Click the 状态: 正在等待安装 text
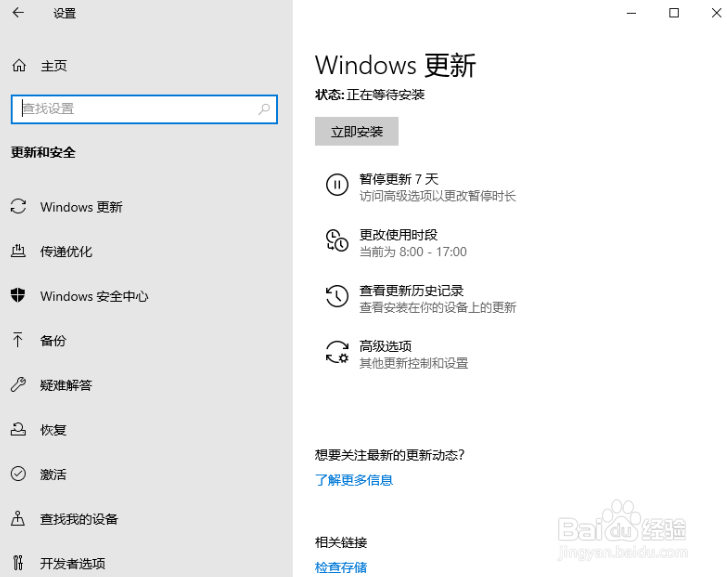Viewport: 727px width, 577px height. click(370, 95)
